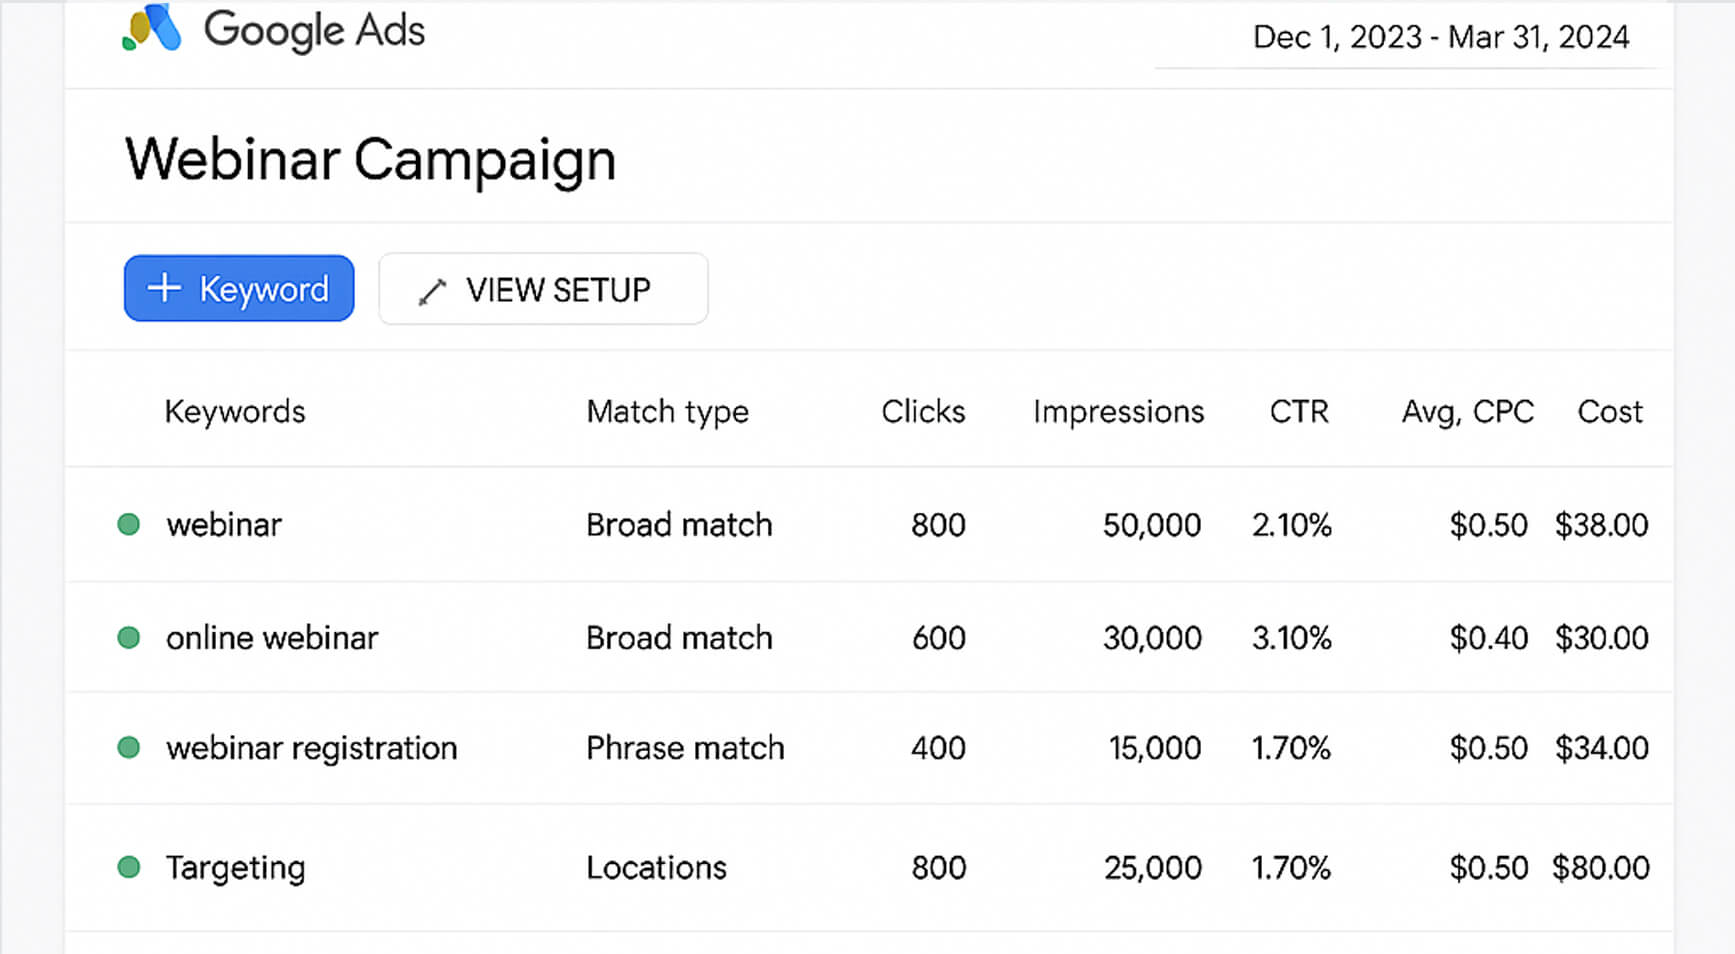Image resolution: width=1735 pixels, height=954 pixels.
Task: Open the webinar registration keyword
Action: [311, 748]
